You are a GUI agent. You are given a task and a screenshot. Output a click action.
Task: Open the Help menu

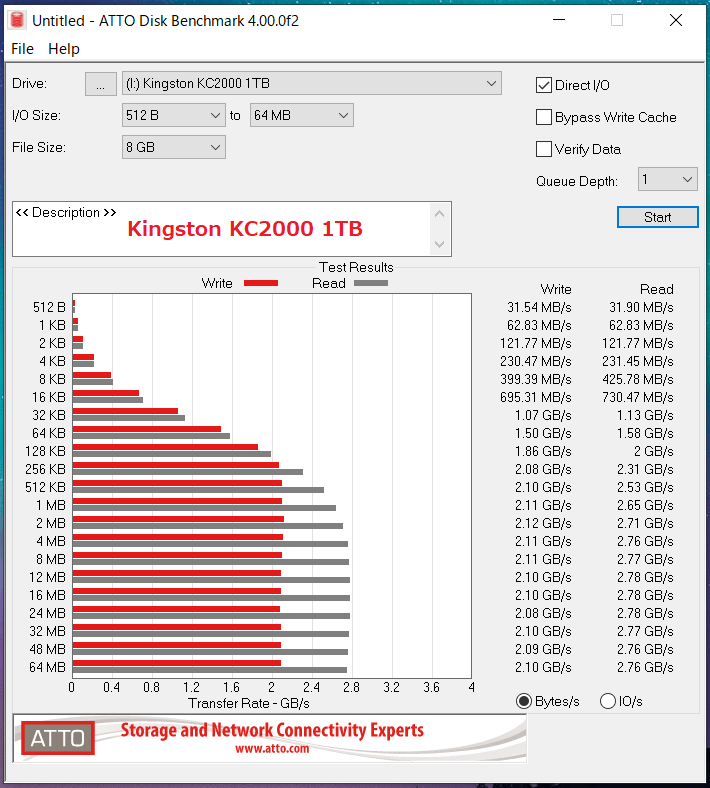tap(64, 49)
